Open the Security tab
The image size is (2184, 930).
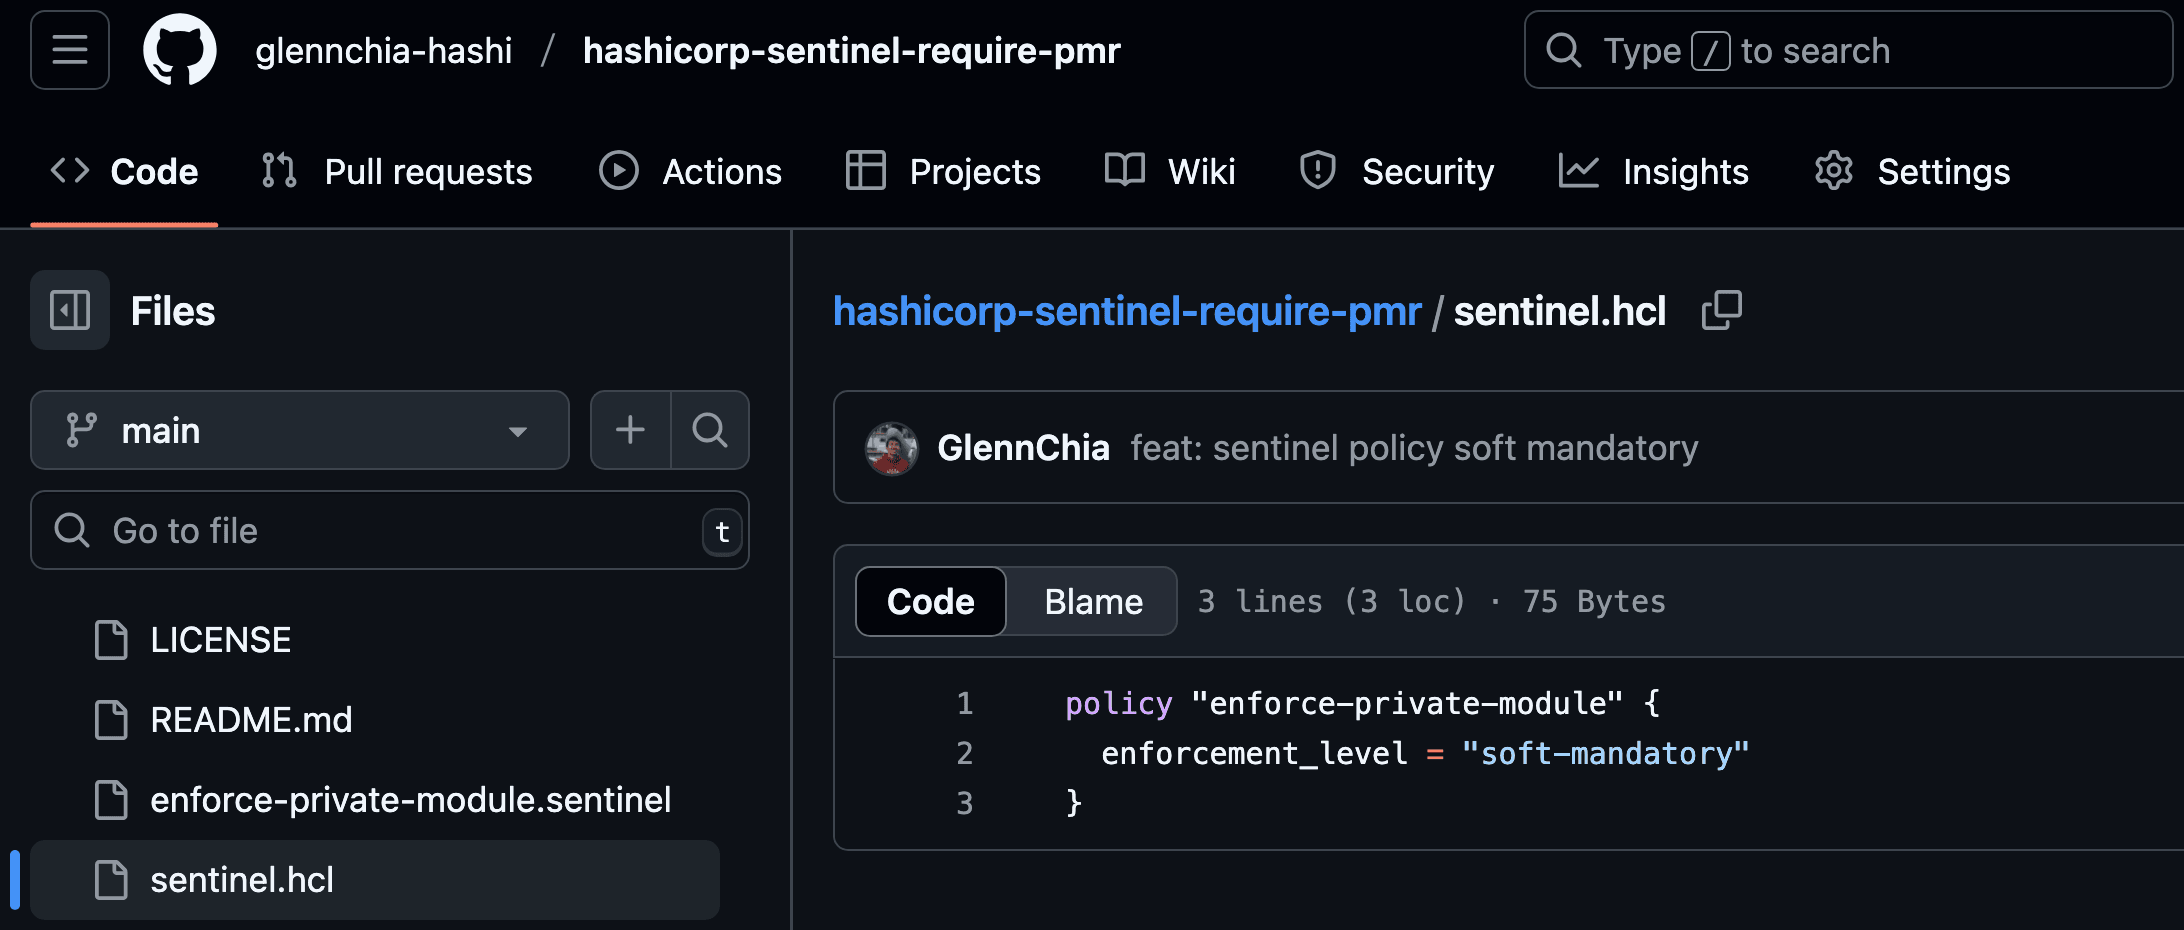(1398, 171)
